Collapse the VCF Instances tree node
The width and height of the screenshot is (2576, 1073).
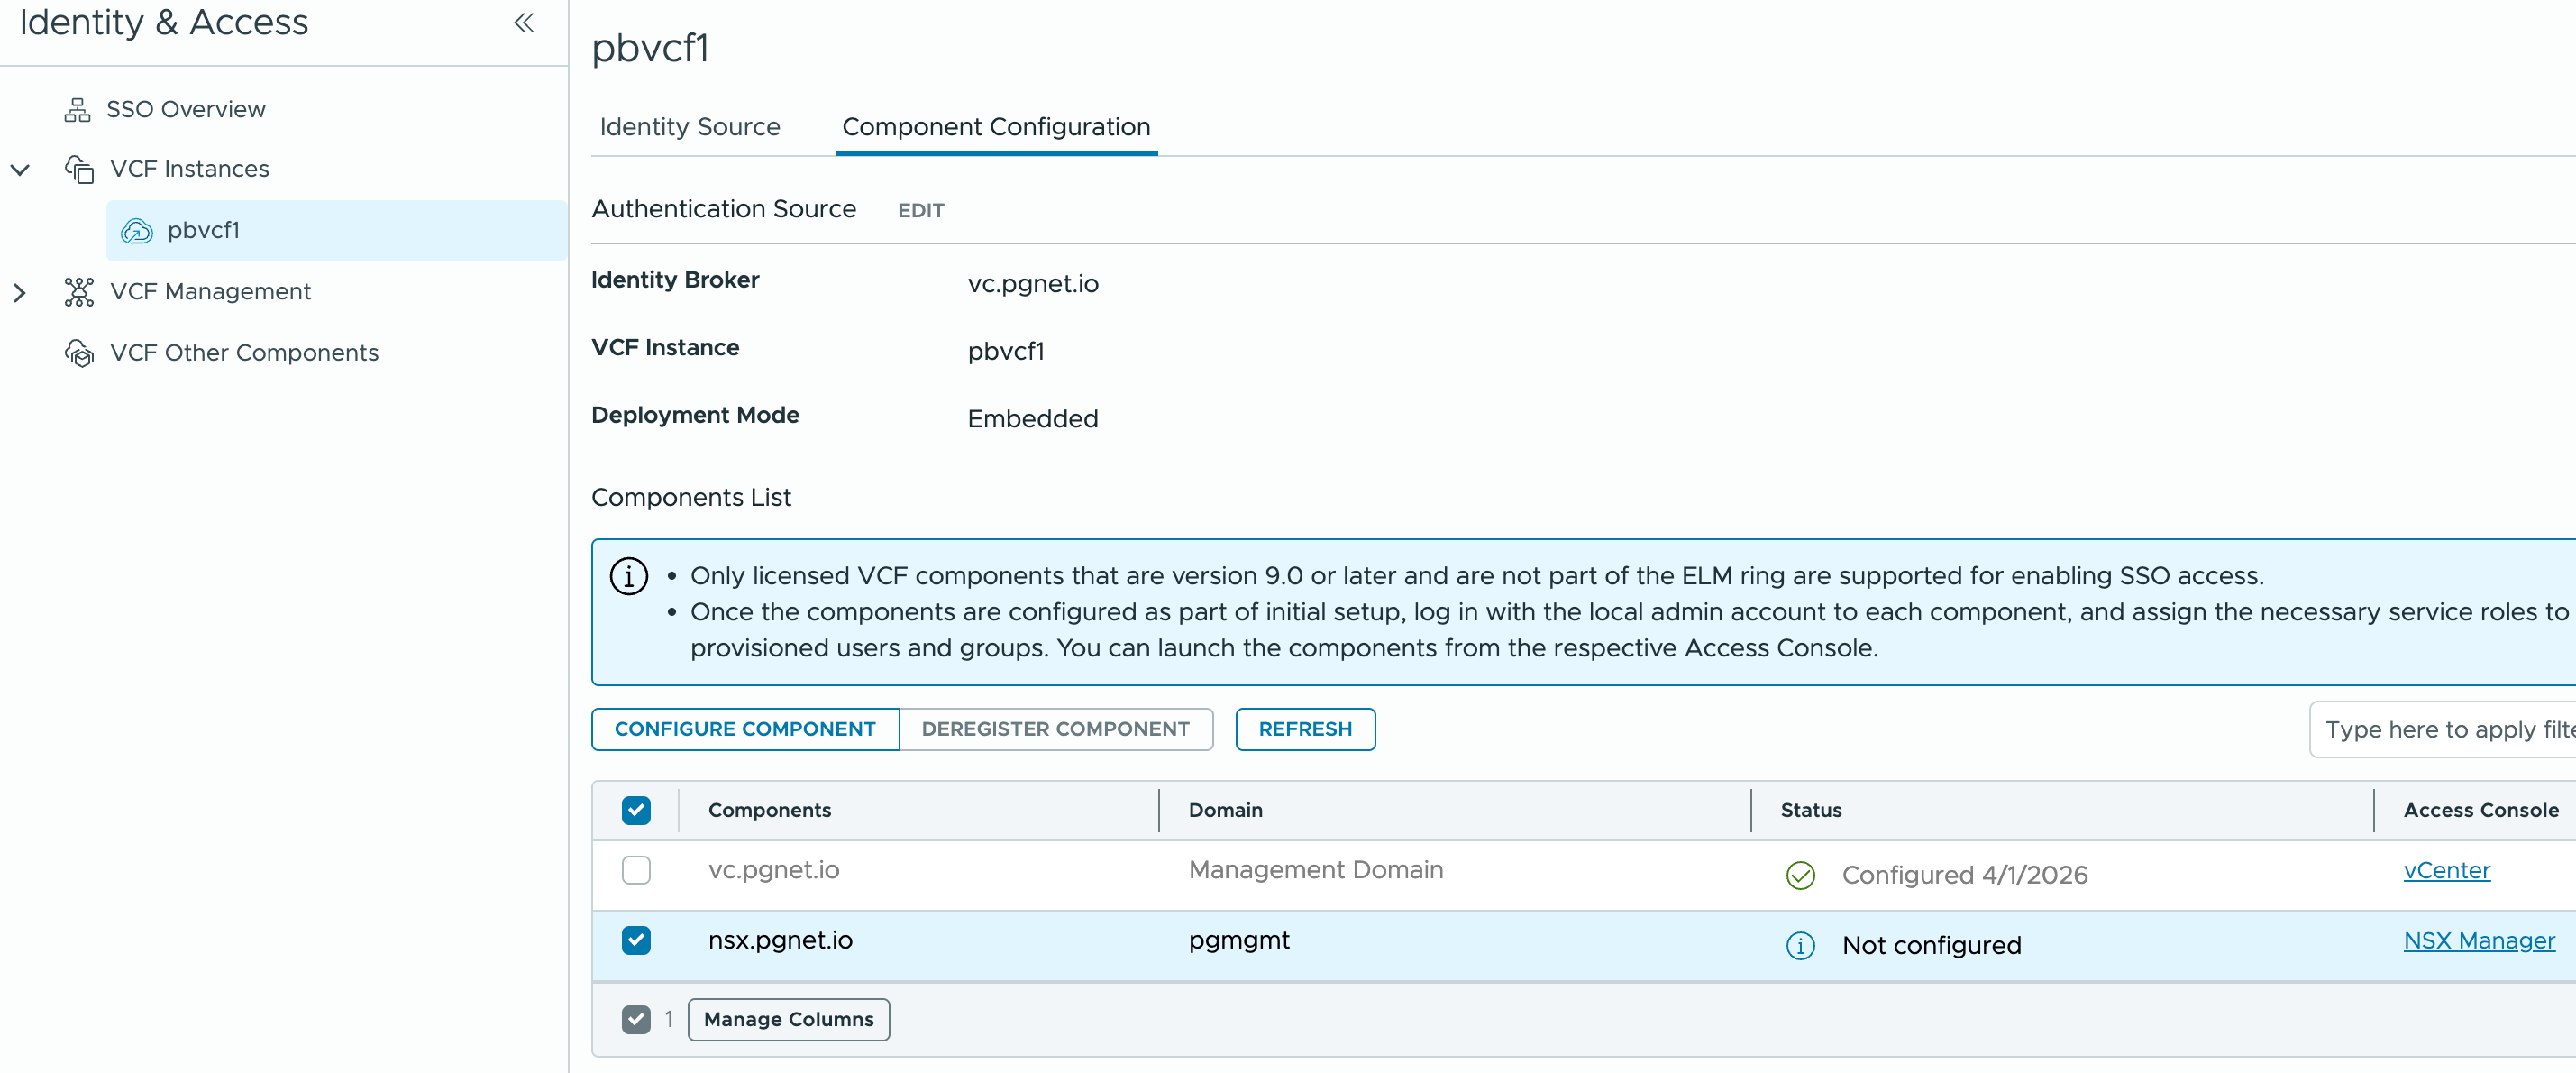20,169
